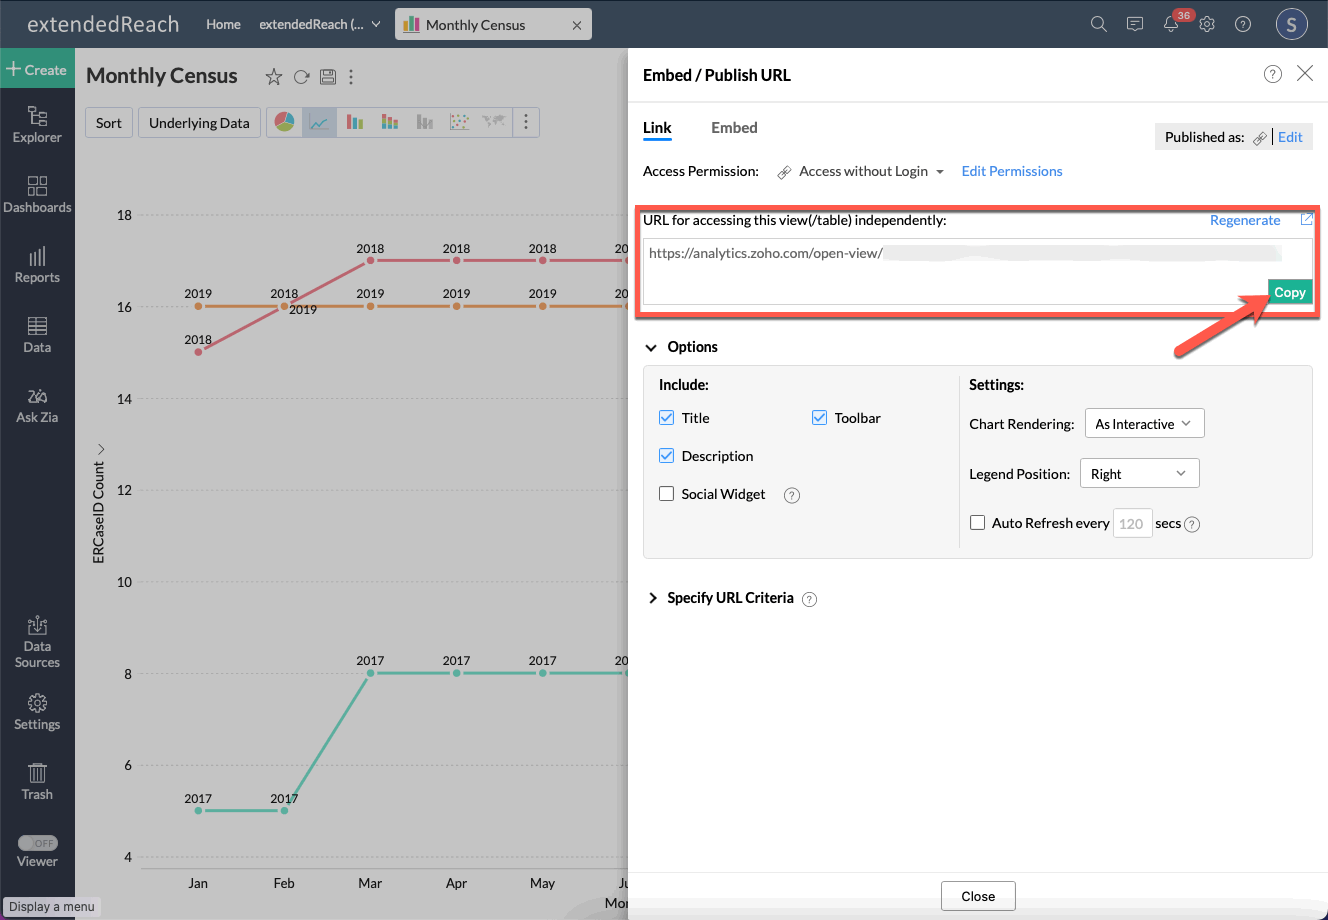Choose the stacked bar chart type
The width and height of the screenshot is (1328, 920).
coord(389,122)
